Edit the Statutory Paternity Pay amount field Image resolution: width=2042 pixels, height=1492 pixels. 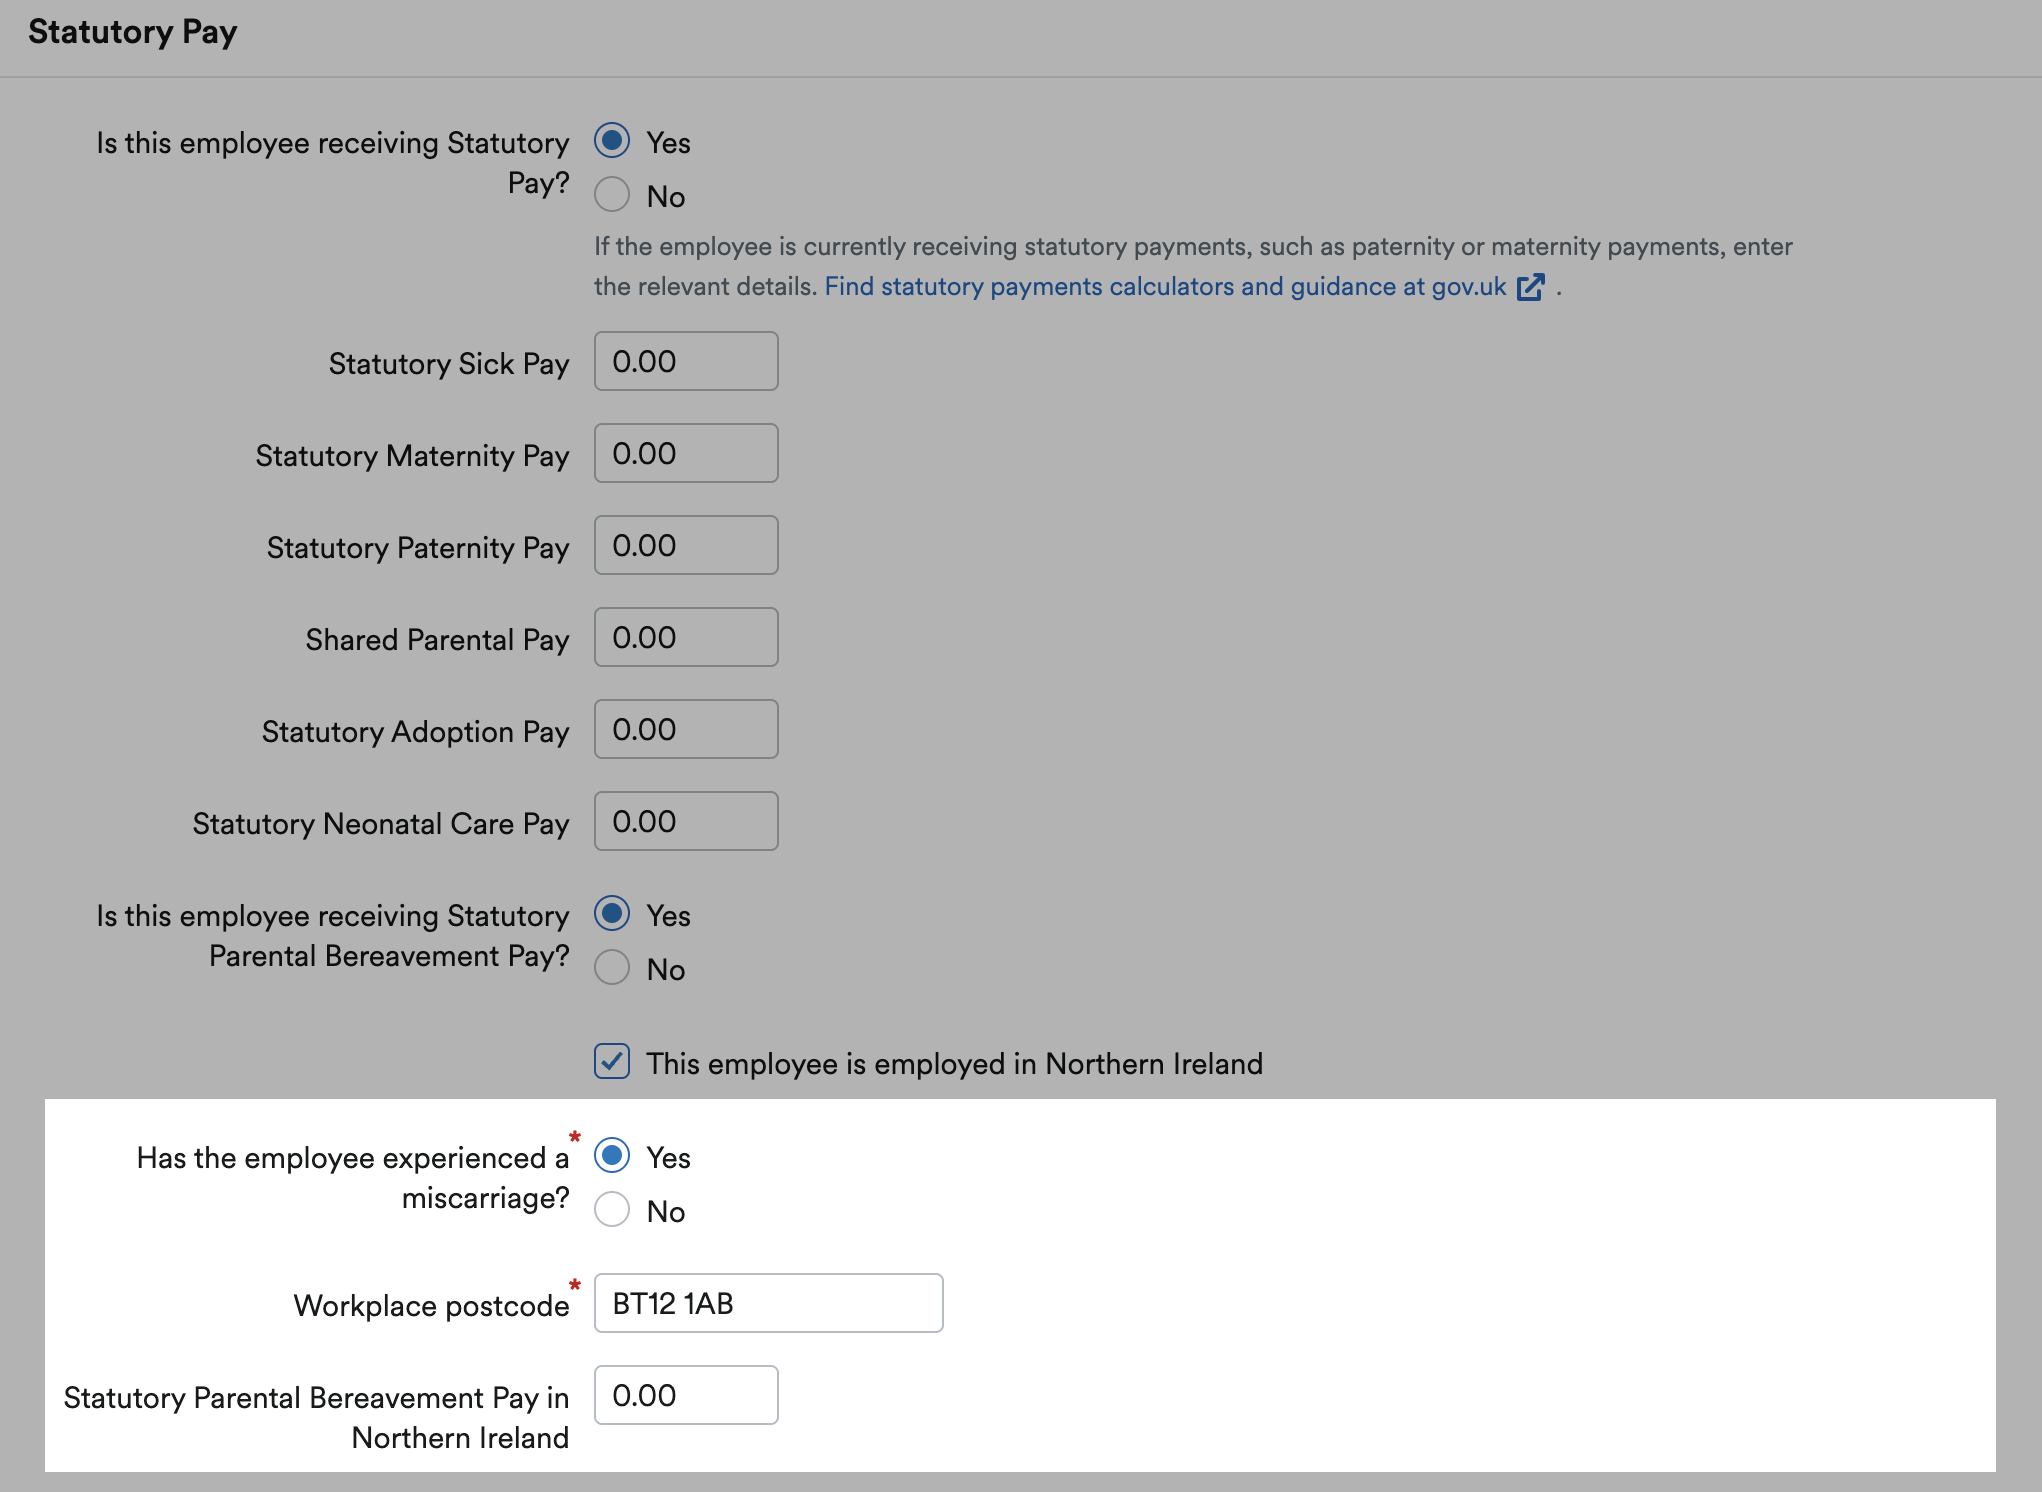click(686, 545)
